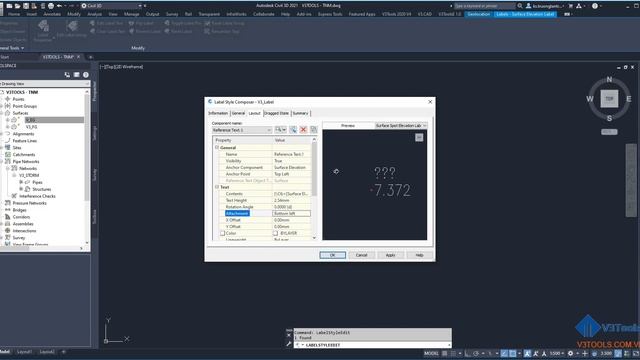Click the clean screen icon at the status bar's right end

635,353
